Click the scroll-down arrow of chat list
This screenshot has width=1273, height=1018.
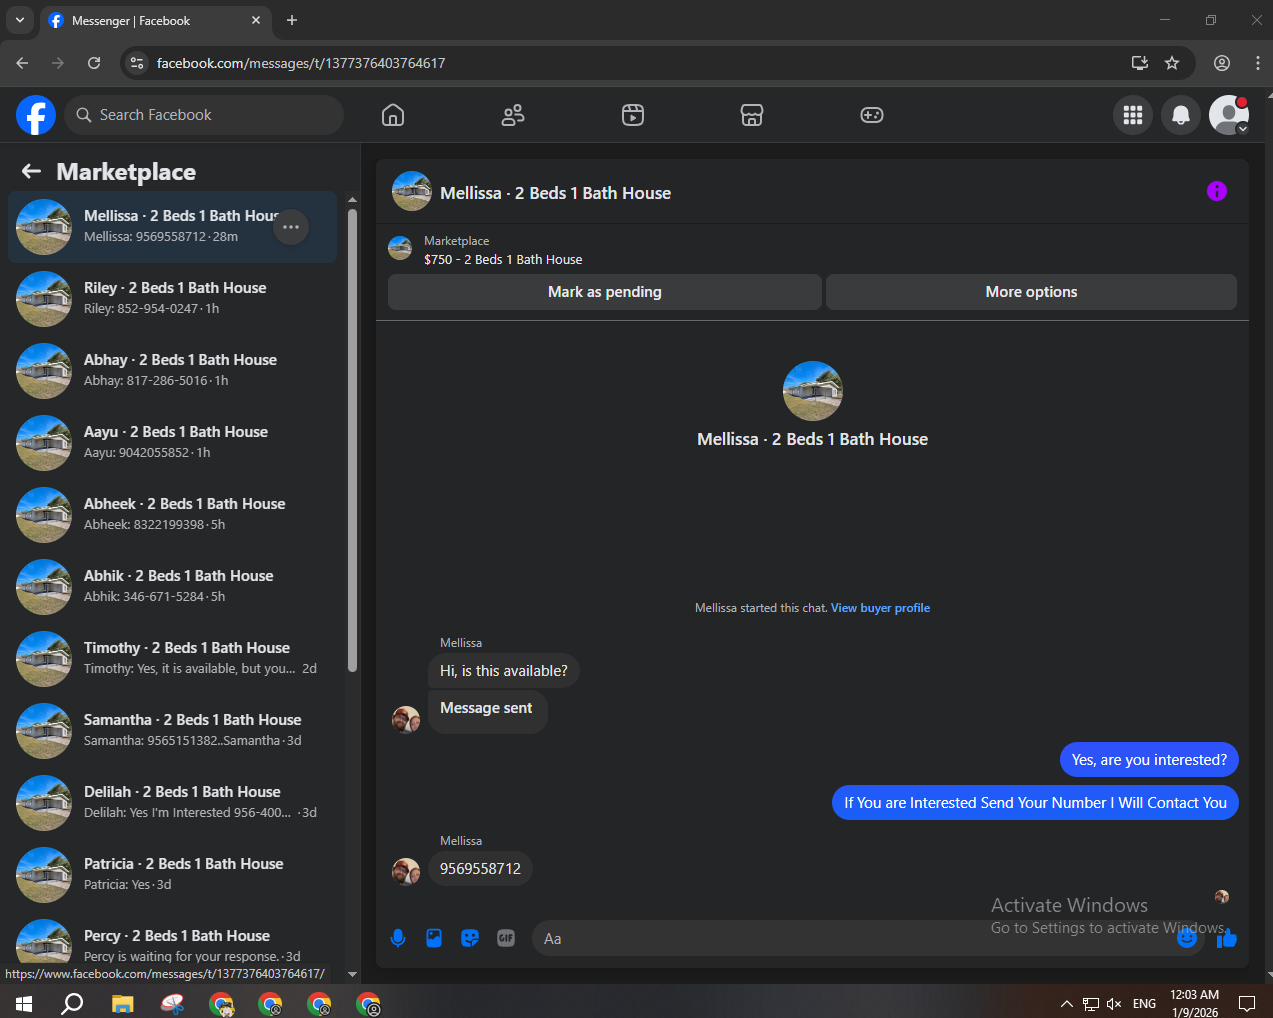pos(352,973)
